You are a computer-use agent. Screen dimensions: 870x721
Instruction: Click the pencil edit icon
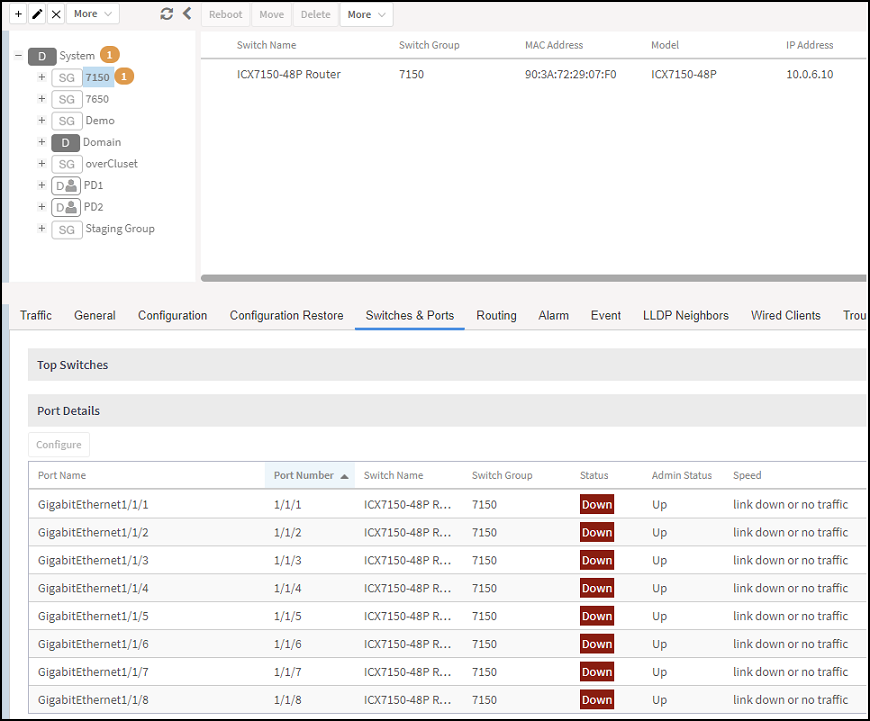(37, 14)
